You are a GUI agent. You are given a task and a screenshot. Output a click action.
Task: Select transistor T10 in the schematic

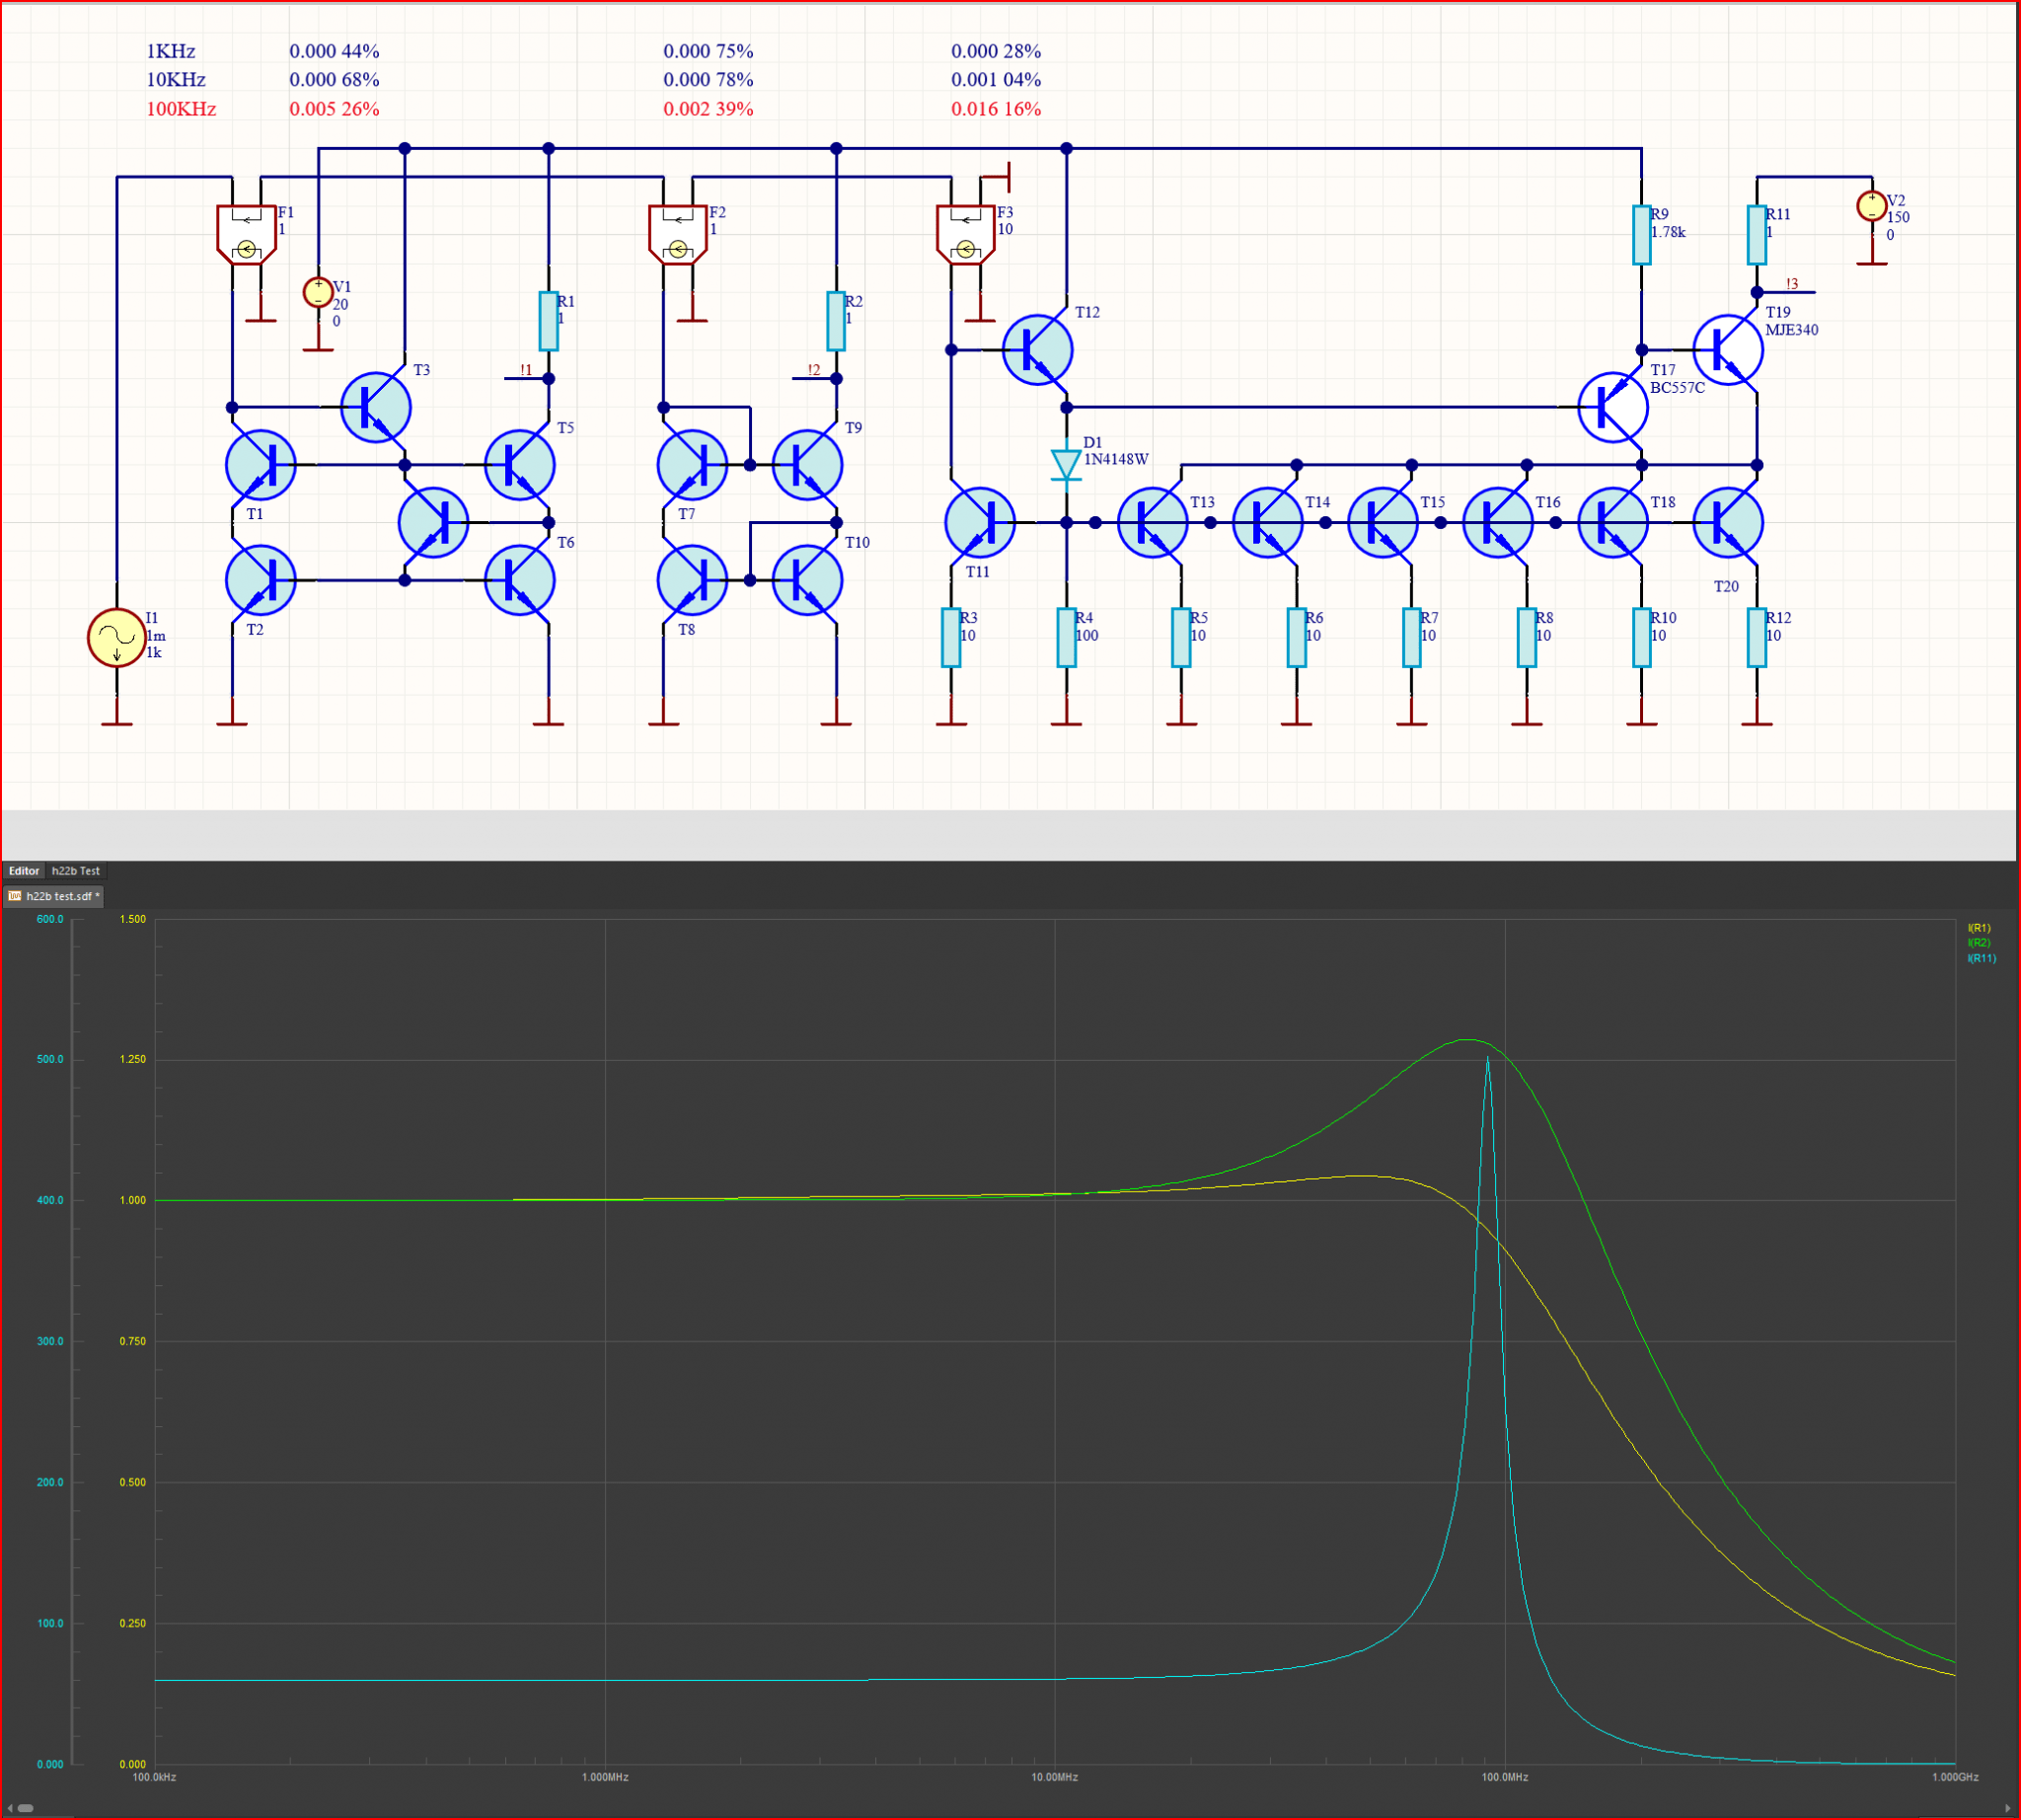[807, 580]
